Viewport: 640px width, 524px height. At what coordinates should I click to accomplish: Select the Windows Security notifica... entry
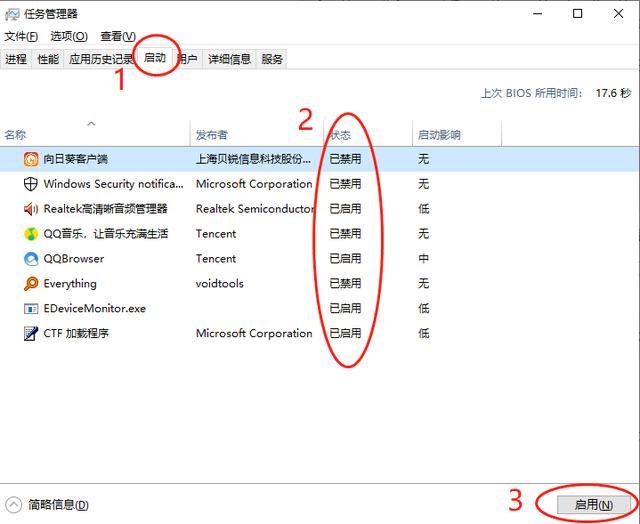[x=113, y=184]
